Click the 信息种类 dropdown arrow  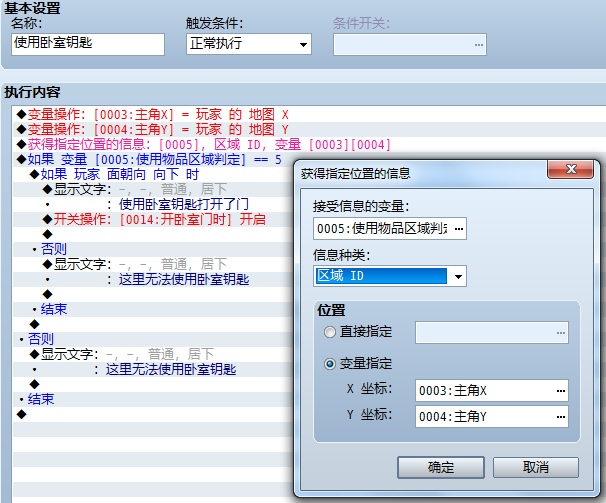click(x=458, y=276)
